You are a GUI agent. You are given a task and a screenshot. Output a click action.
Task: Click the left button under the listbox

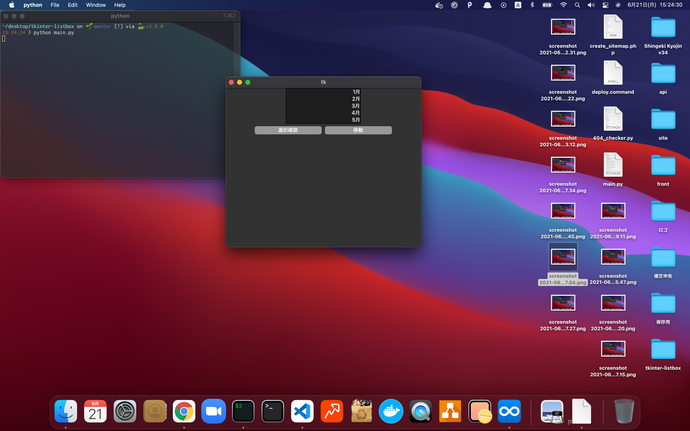pos(288,130)
